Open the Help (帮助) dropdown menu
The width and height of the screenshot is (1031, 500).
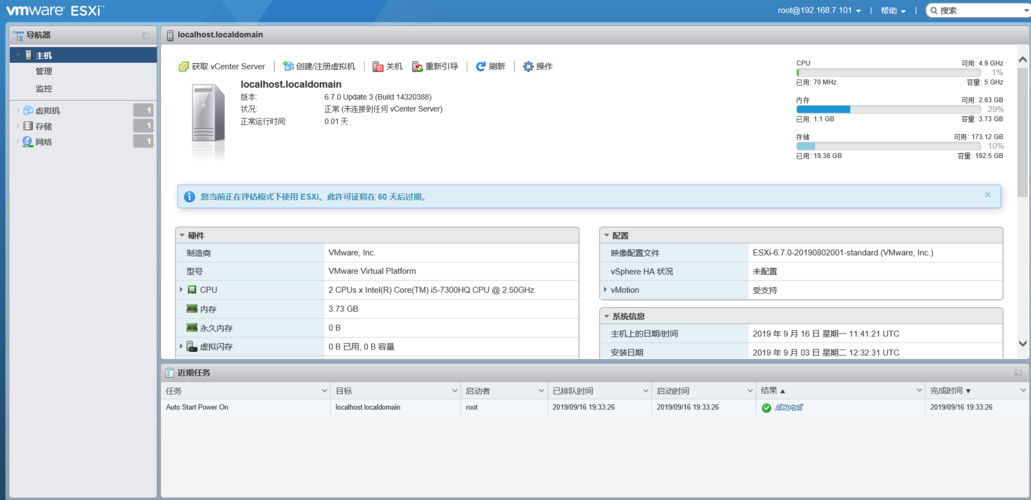point(893,11)
